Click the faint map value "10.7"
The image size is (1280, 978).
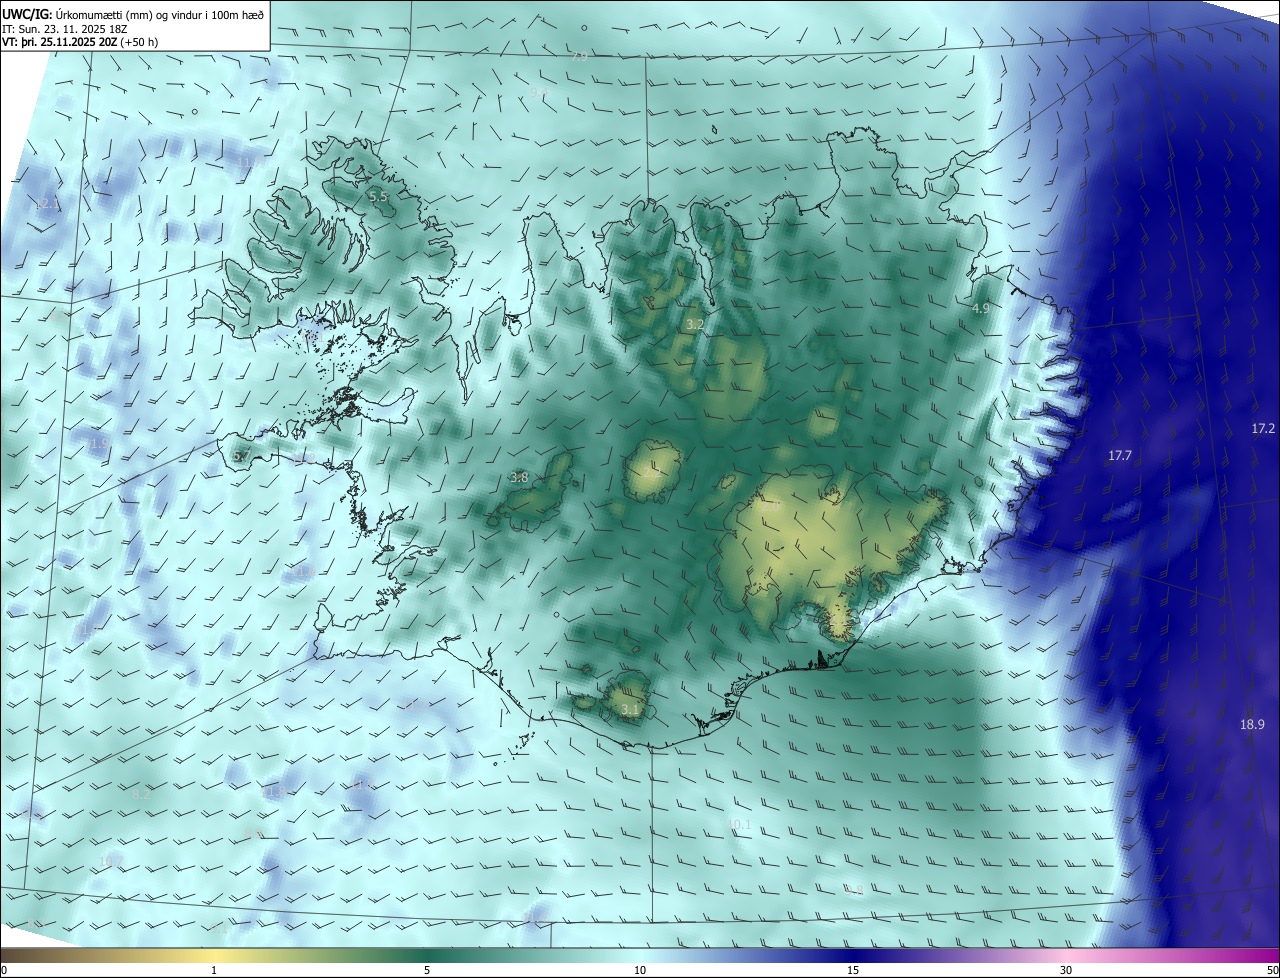(111, 861)
